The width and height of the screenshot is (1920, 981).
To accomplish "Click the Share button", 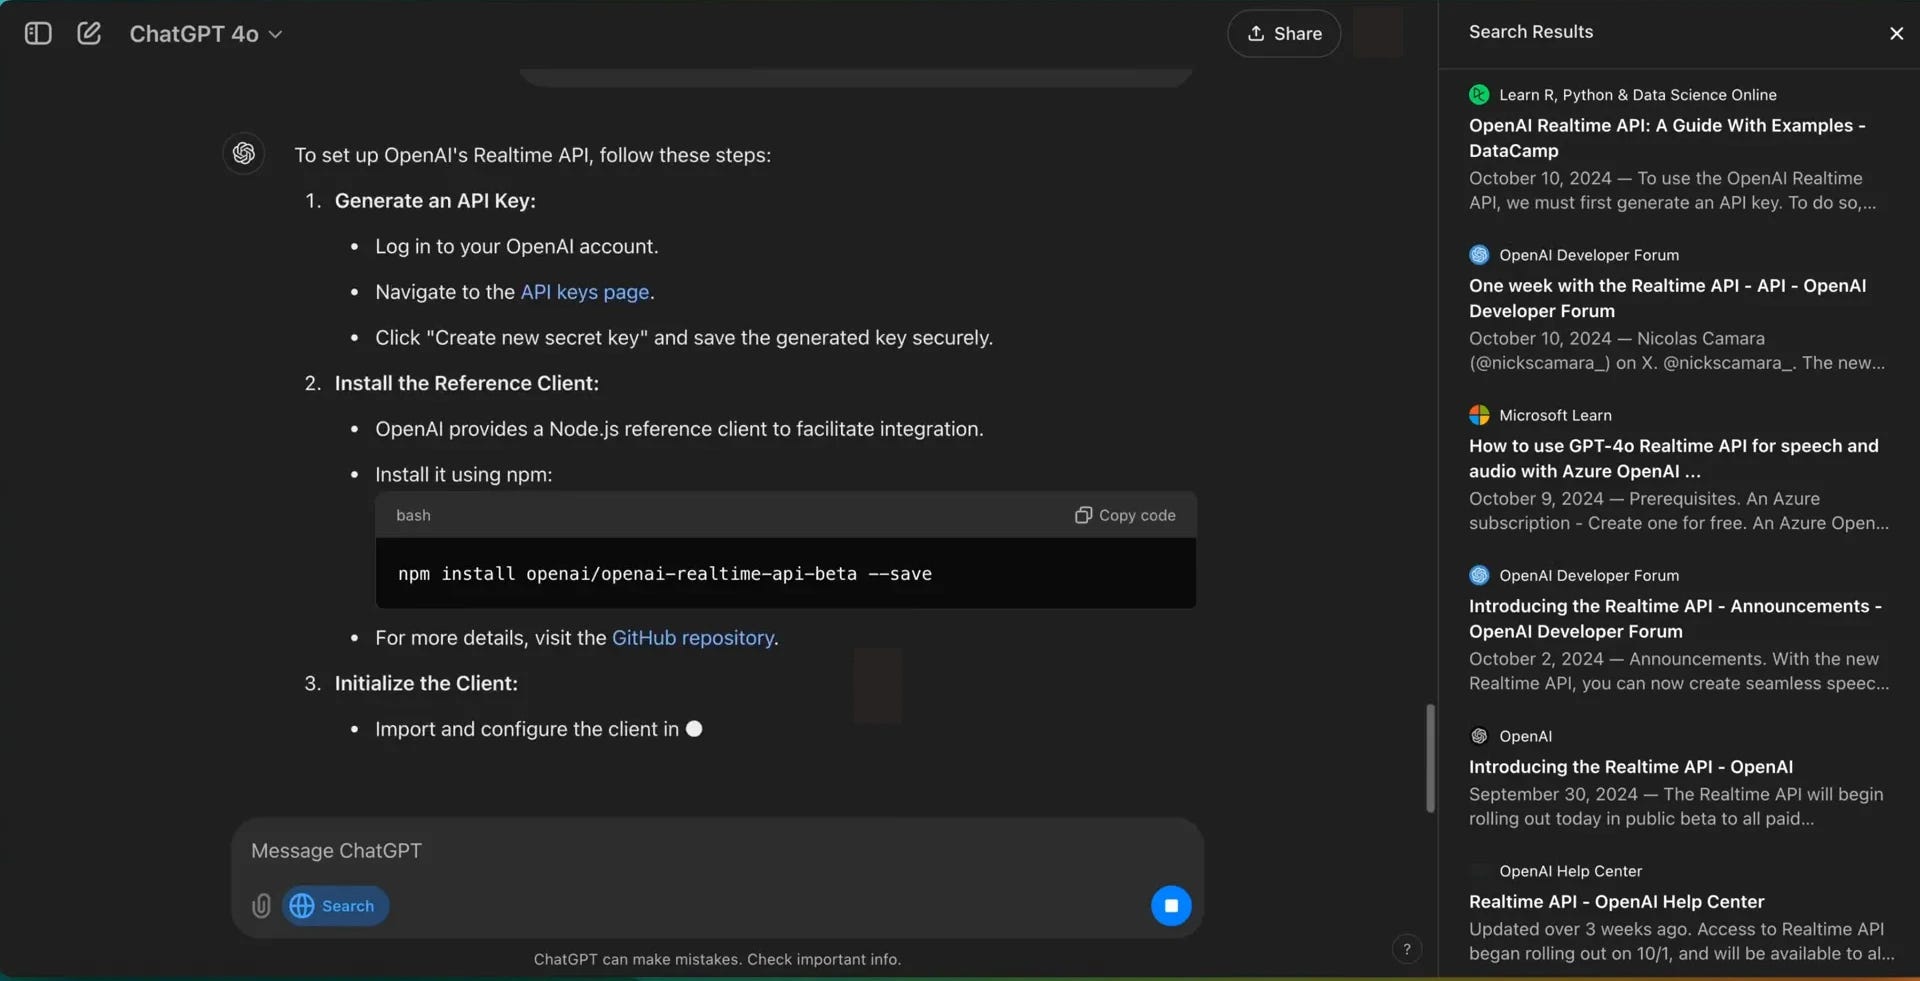I will [x=1284, y=33].
